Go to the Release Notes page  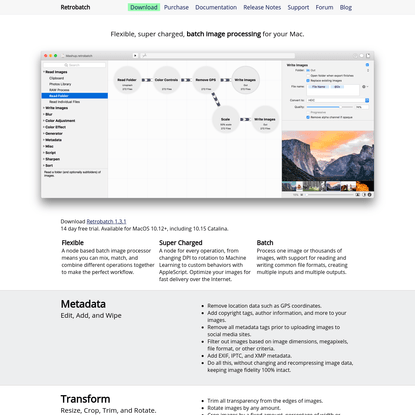pos(262,7)
